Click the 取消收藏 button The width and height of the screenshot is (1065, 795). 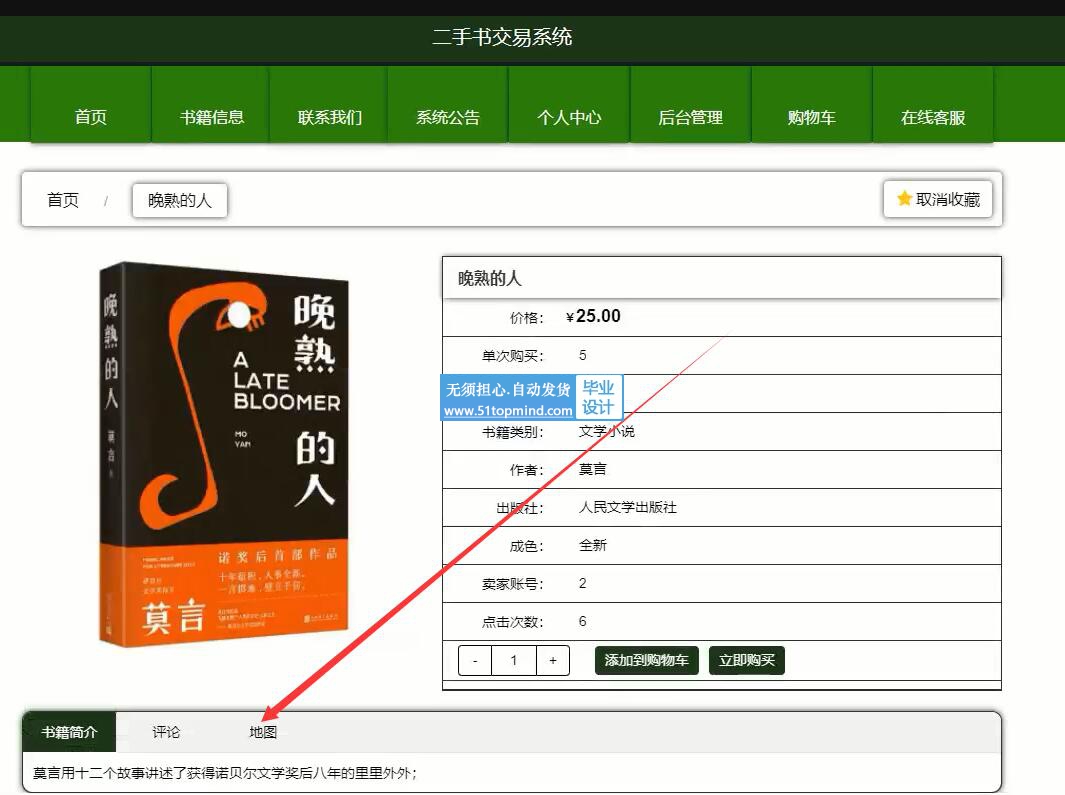point(938,199)
